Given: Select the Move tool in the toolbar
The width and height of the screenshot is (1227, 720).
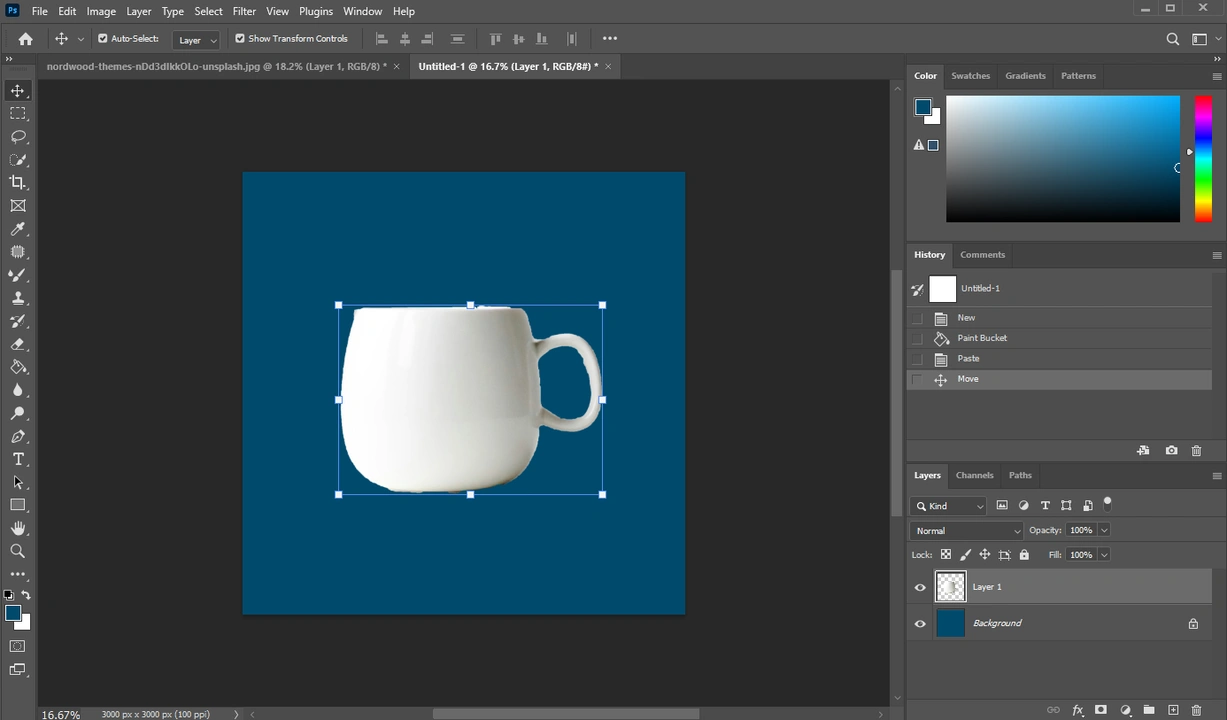Looking at the screenshot, I should pyautogui.click(x=18, y=91).
